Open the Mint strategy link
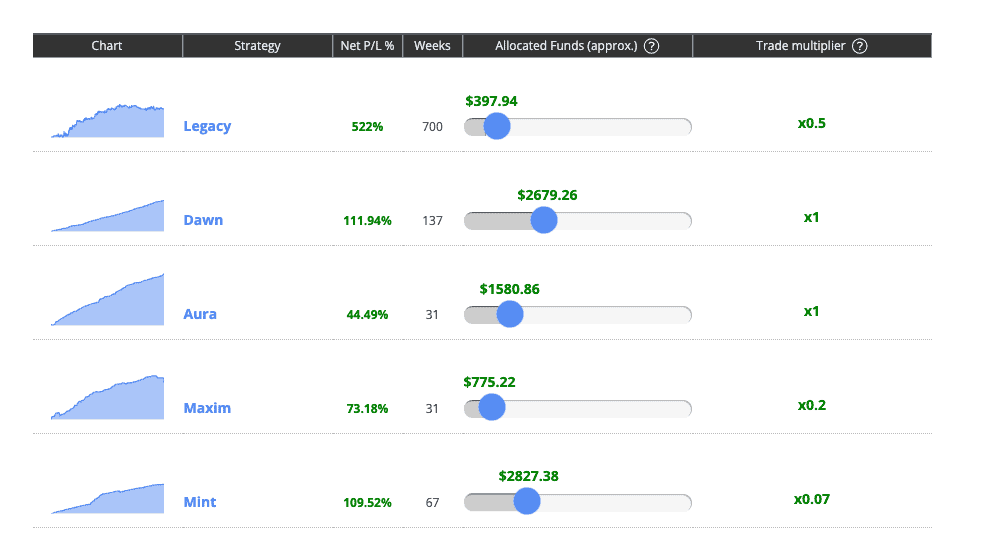Image resolution: width=982 pixels, height=541 pixels. (200, 502)
